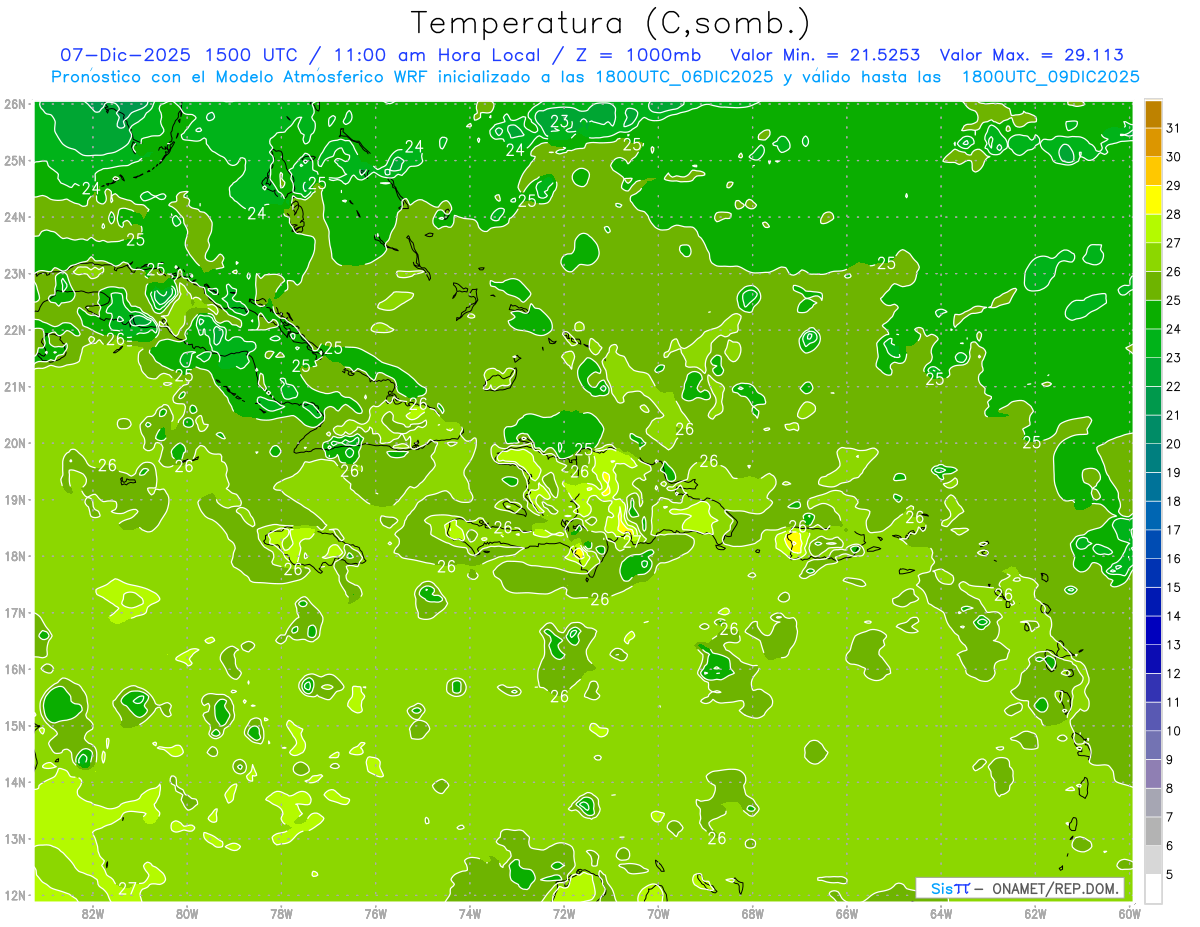The height and width of the screenshot is (927, 1200).
Task: Click the '28' value on the color legend
Action: (x=1173, y=214)
